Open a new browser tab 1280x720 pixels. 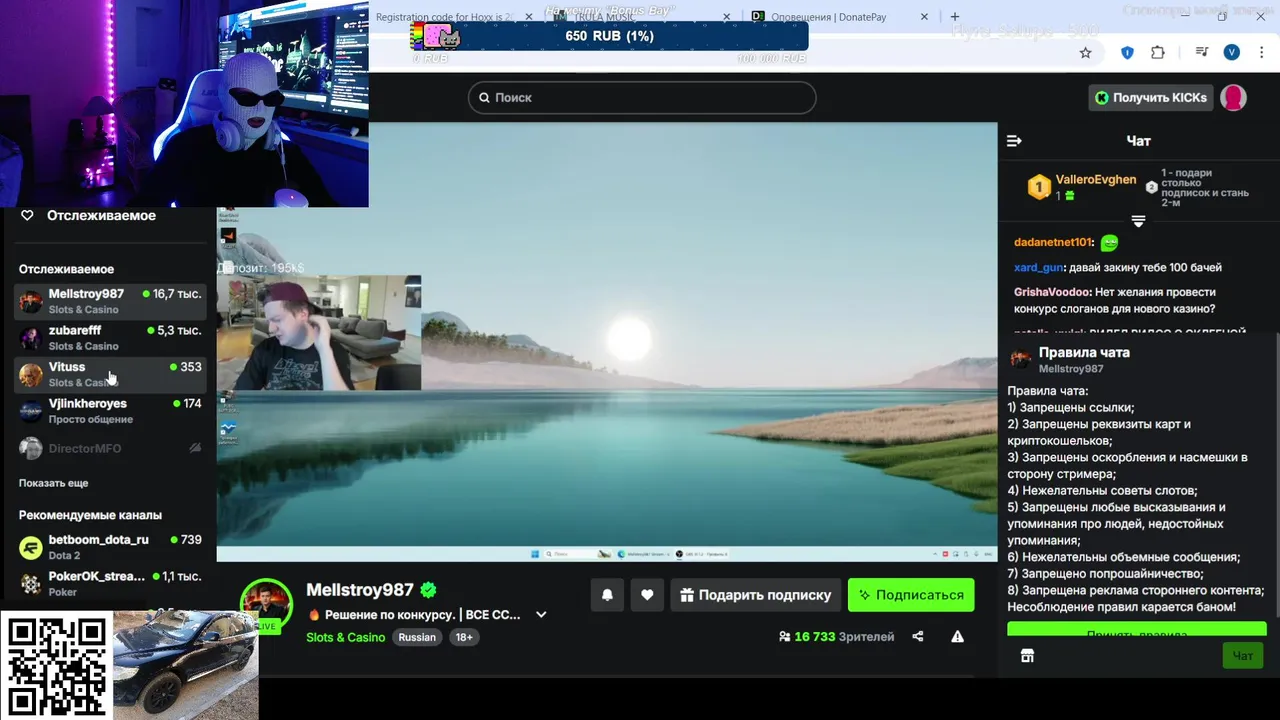point(954,17)
